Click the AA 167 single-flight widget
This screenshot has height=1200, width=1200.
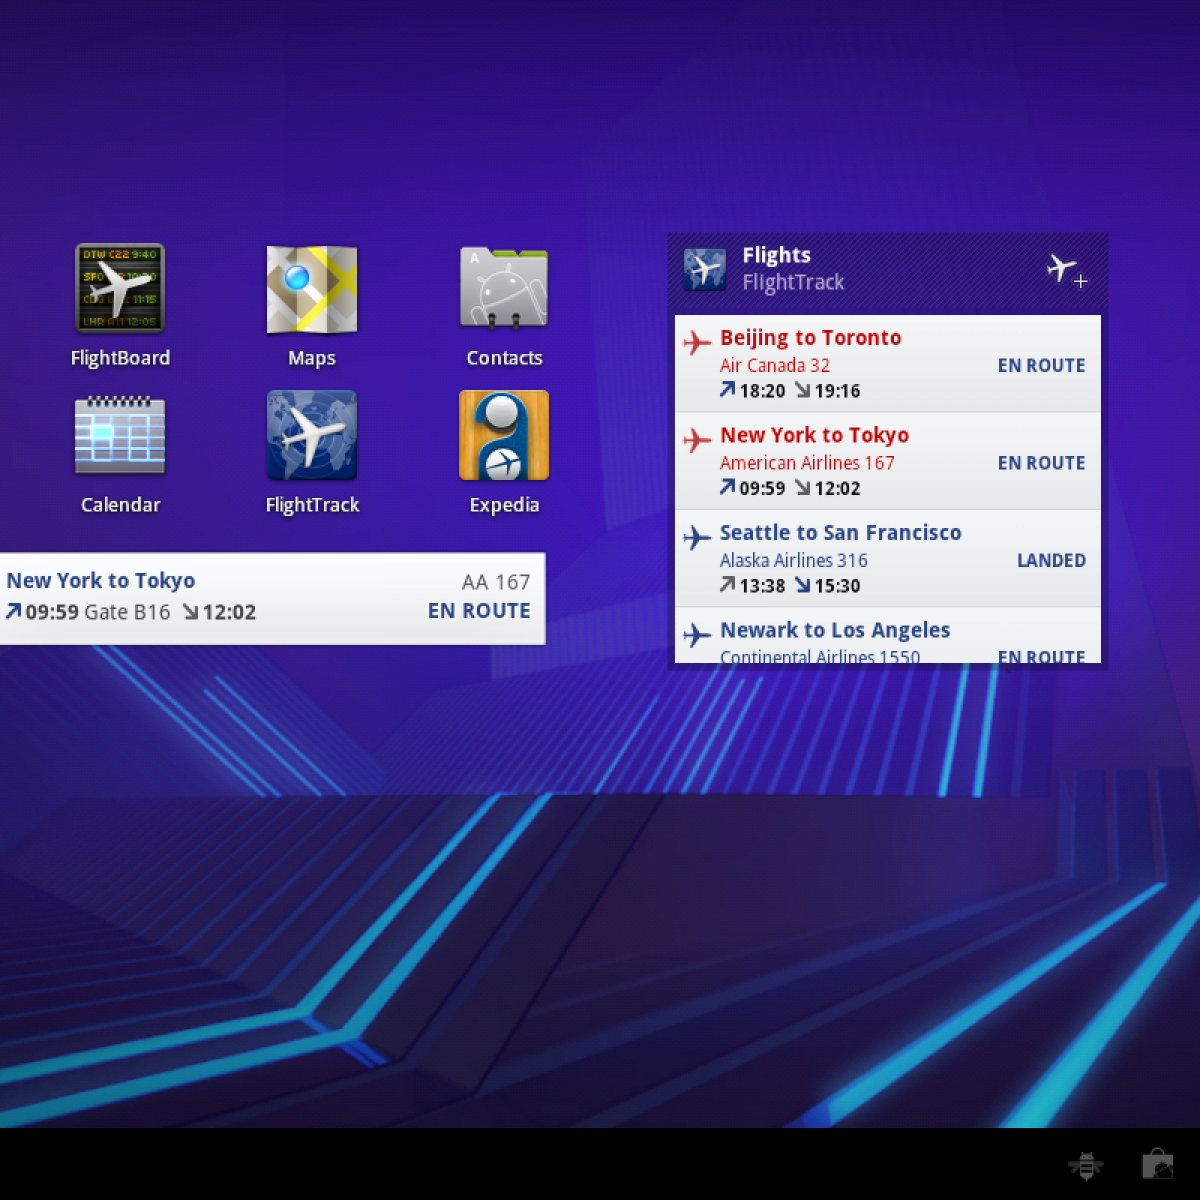coord(270,598)
